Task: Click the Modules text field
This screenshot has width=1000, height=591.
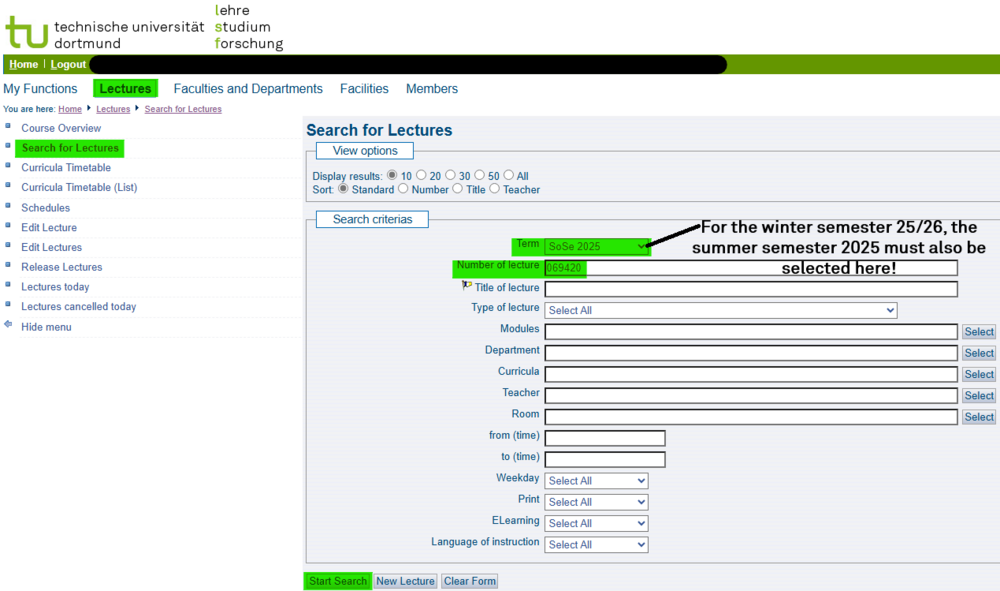Action: point(751,332)
